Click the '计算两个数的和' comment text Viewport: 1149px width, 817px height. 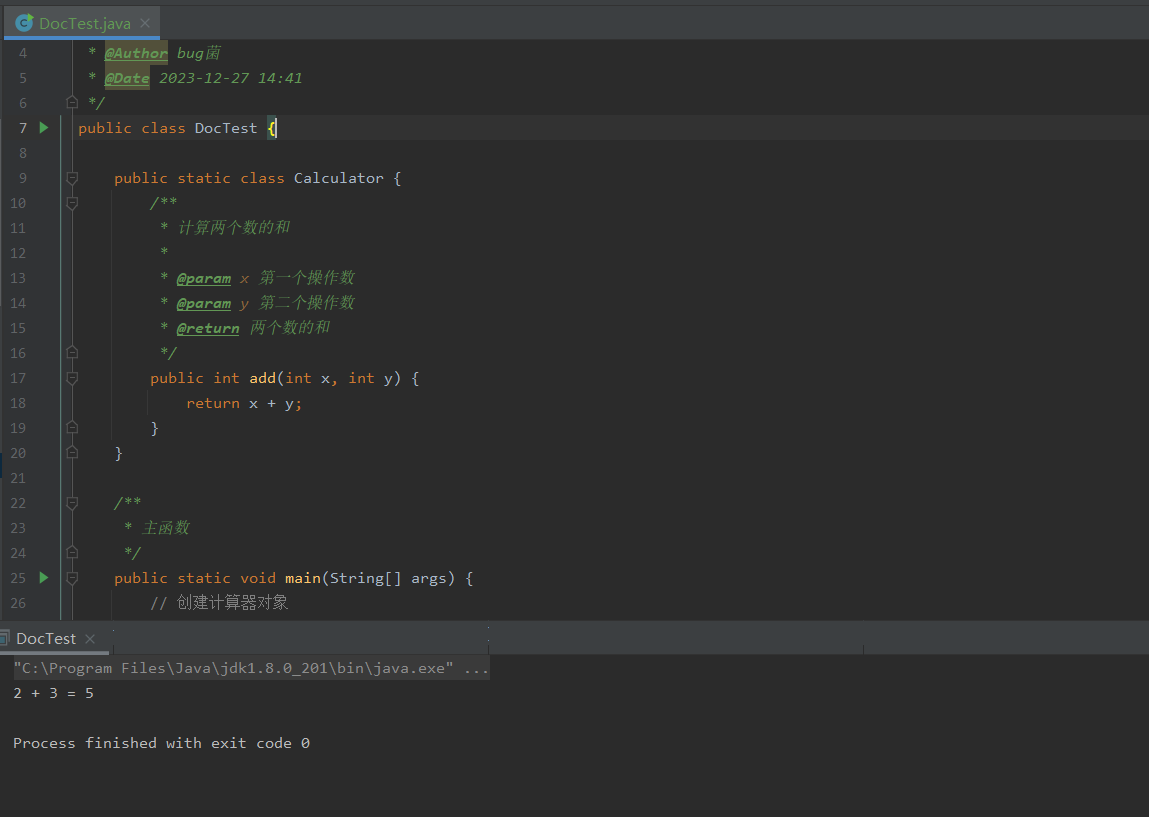click(234, 227)
